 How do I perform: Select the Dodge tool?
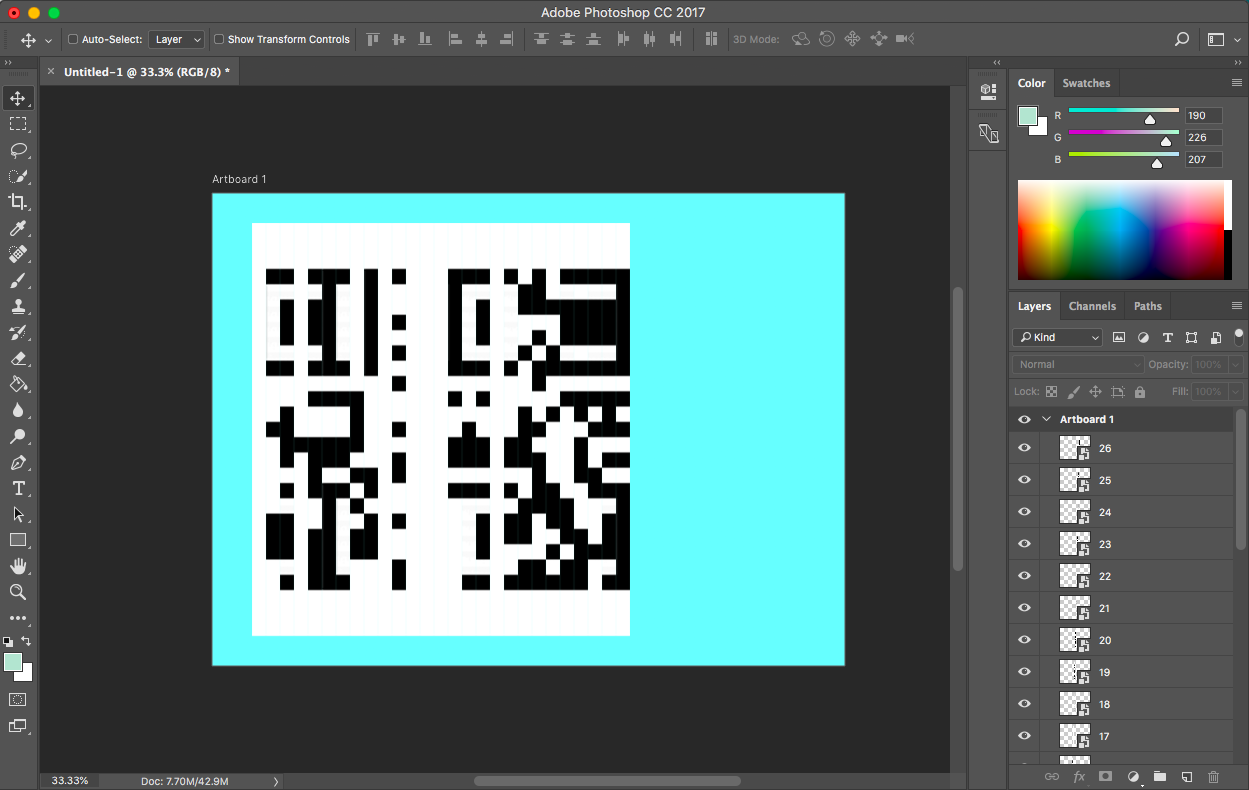[18, 436]
